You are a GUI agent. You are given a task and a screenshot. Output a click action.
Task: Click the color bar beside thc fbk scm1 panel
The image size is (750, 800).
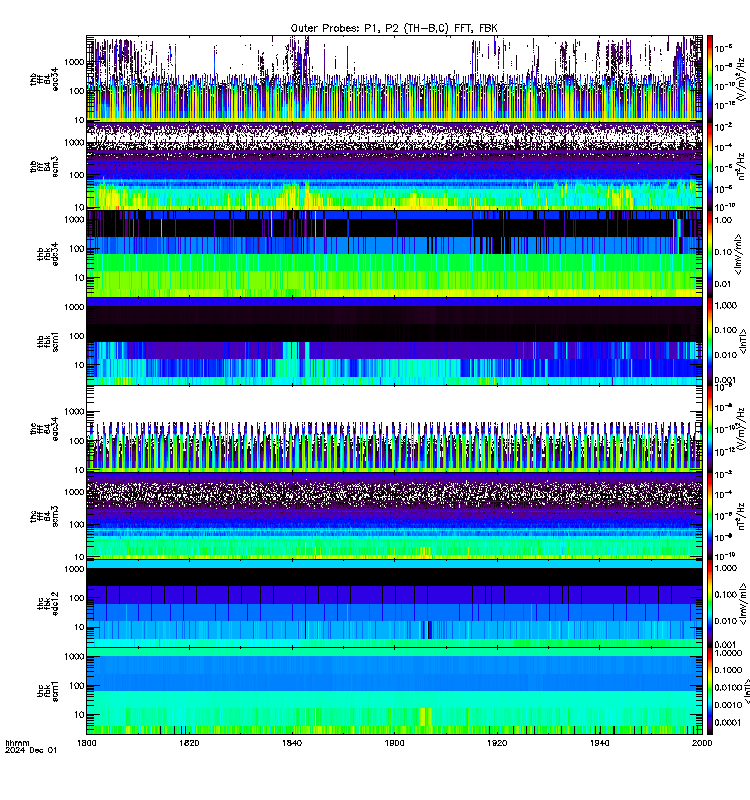[710, 691]
